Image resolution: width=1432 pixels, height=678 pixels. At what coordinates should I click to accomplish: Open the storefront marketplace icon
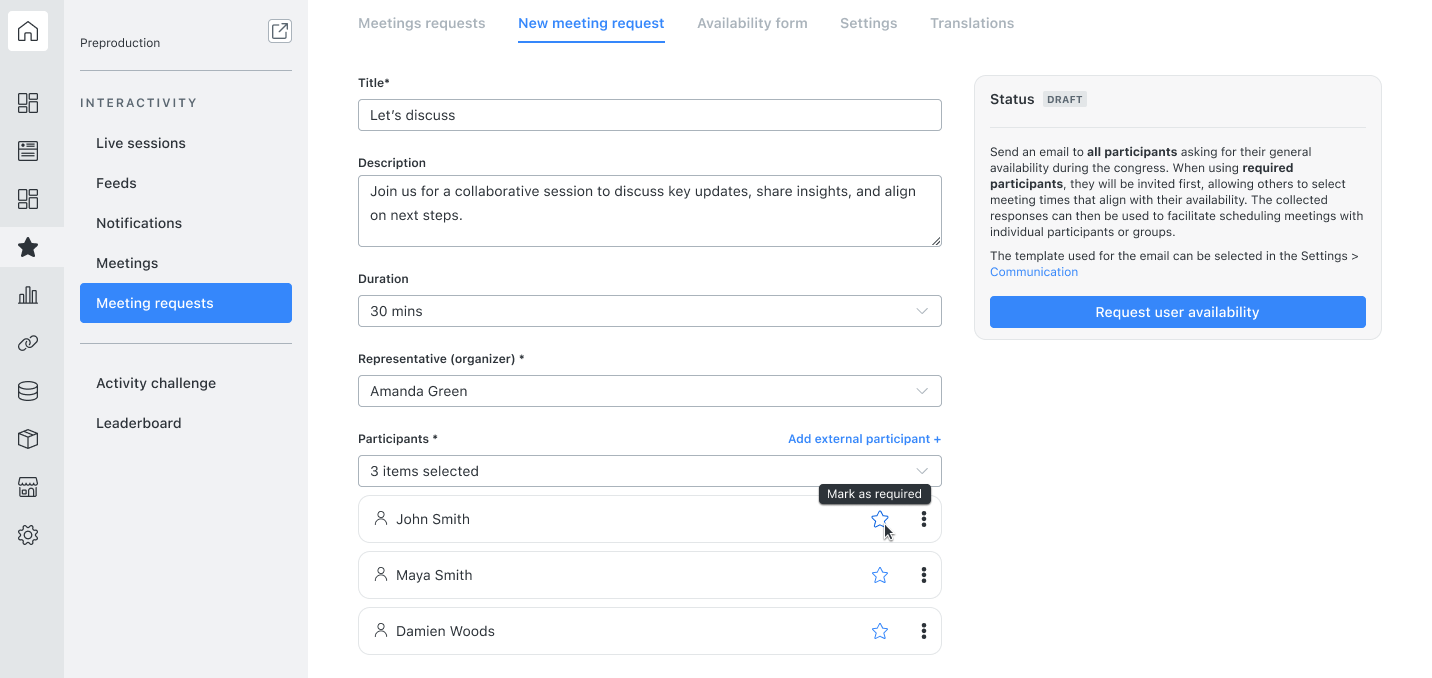click(x=28, y=487)
